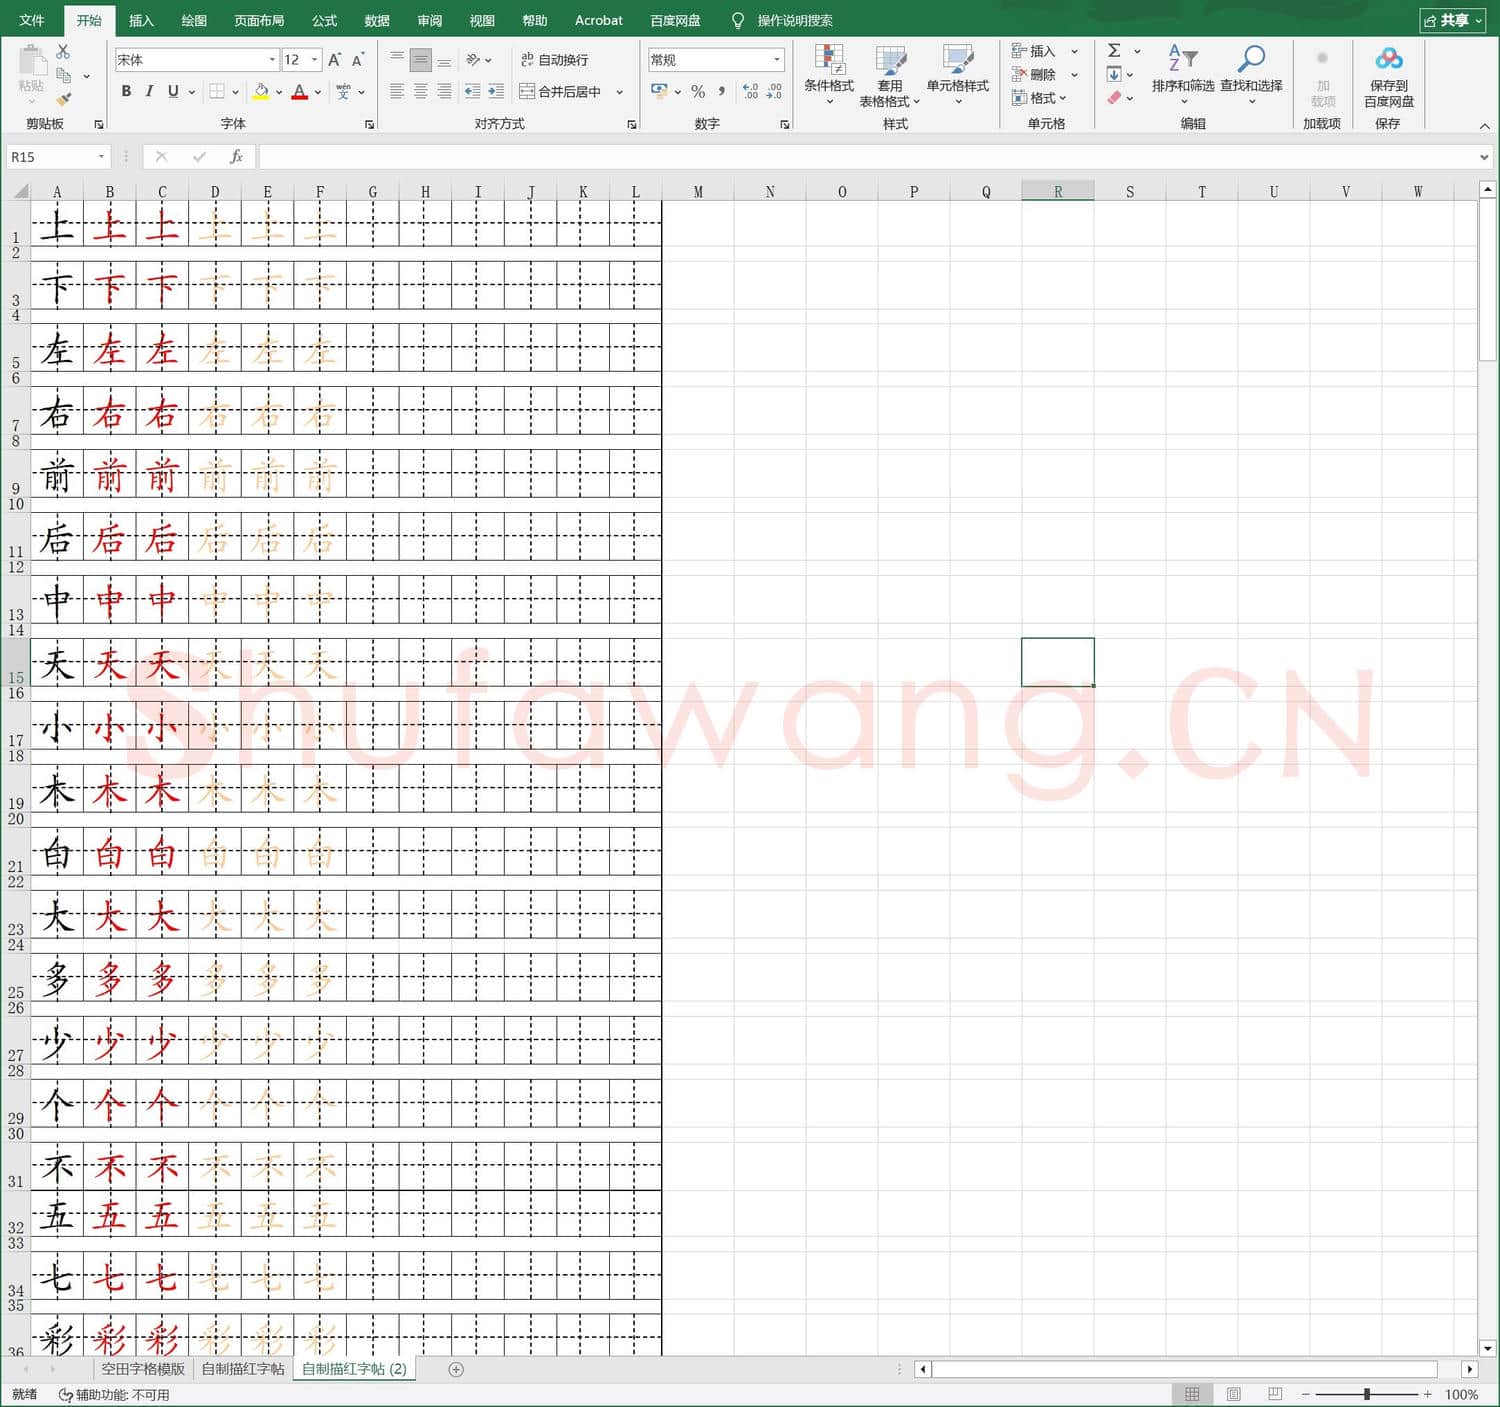Switch to the 插入 ribbon tab

[x=141, y=20]
